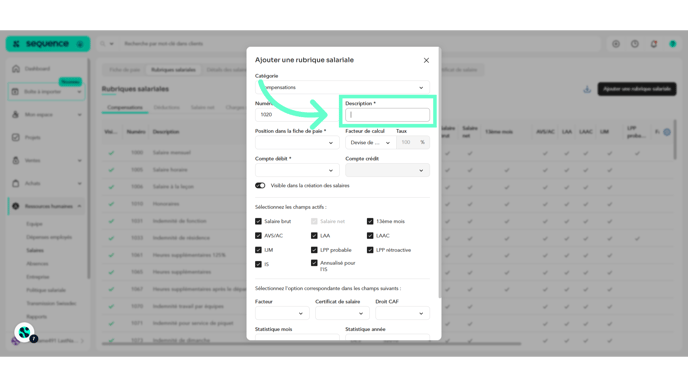
Task: Open the Droit CAF dropdown
Action: (x=402, y=313)
